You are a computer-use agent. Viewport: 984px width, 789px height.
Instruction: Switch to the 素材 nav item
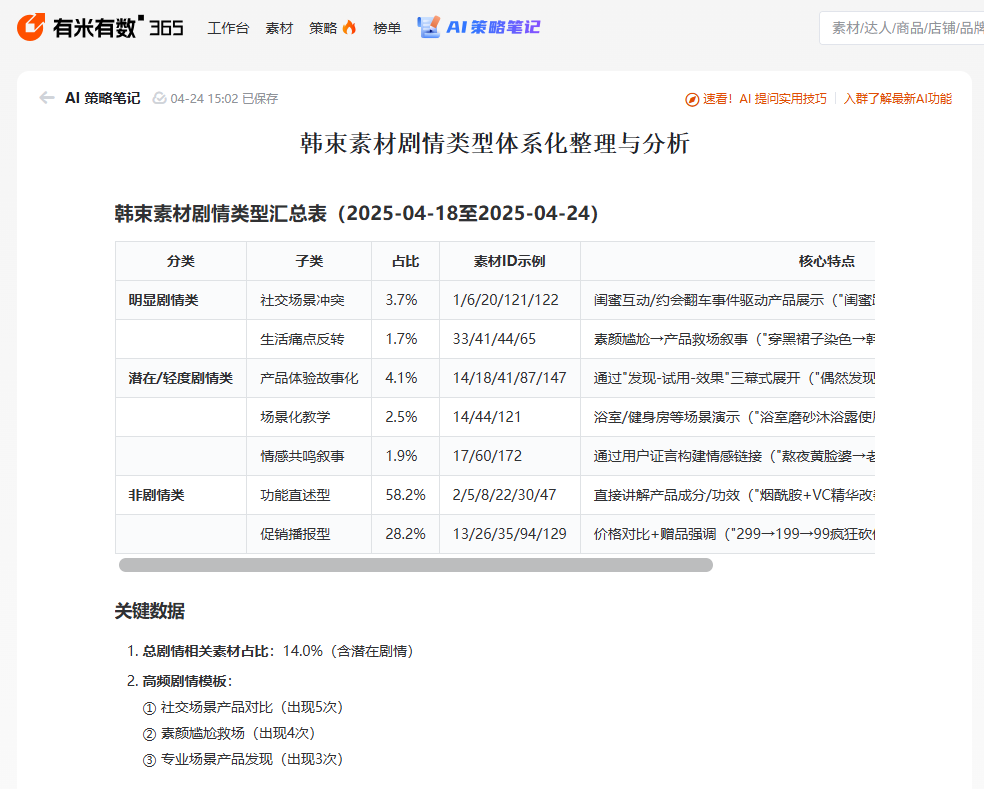[x=279, y=28]
